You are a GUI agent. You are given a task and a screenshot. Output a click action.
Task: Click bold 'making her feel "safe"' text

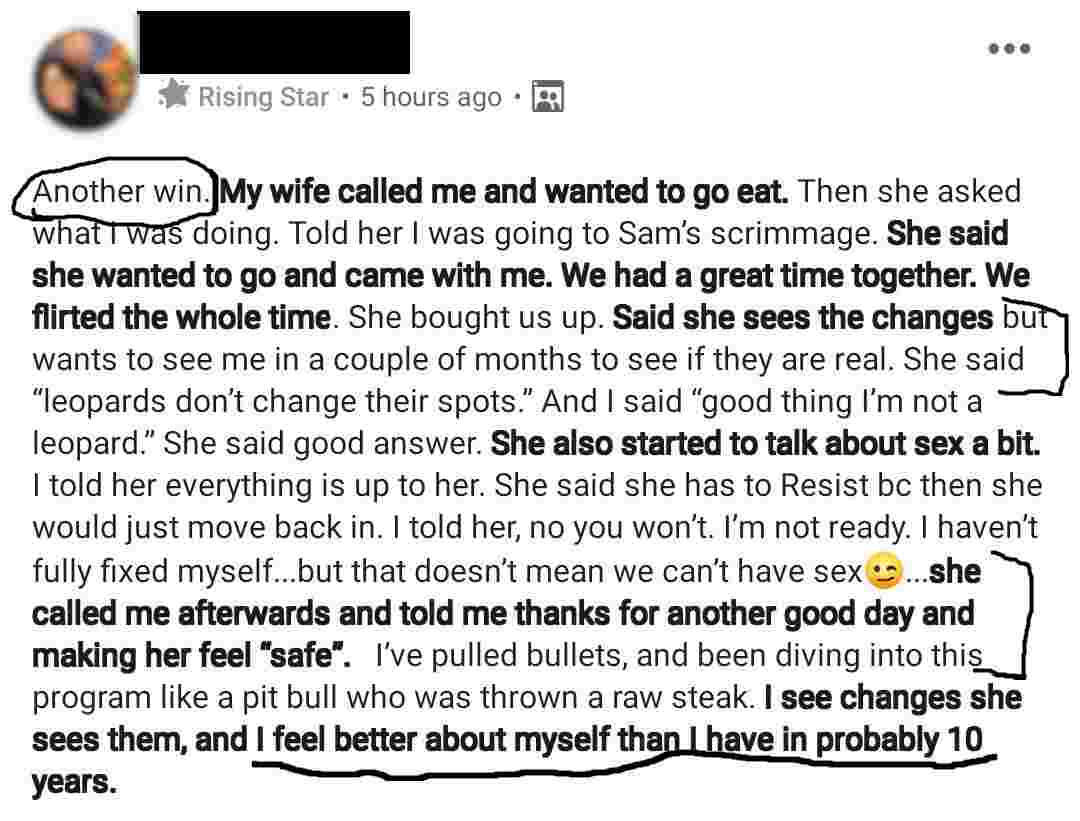[191, 656]
